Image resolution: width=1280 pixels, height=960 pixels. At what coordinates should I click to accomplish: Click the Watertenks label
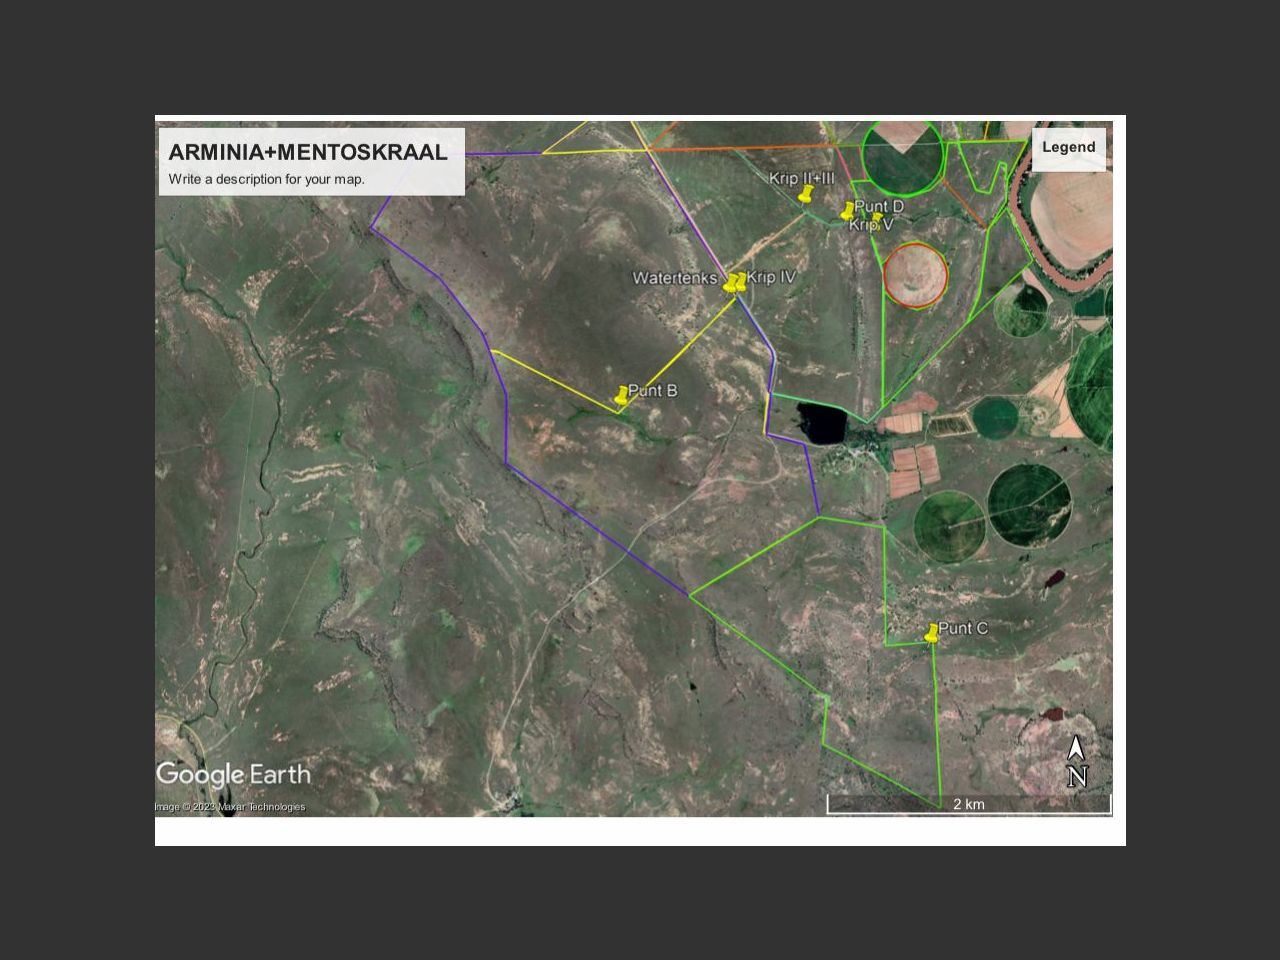coord(675,278)
